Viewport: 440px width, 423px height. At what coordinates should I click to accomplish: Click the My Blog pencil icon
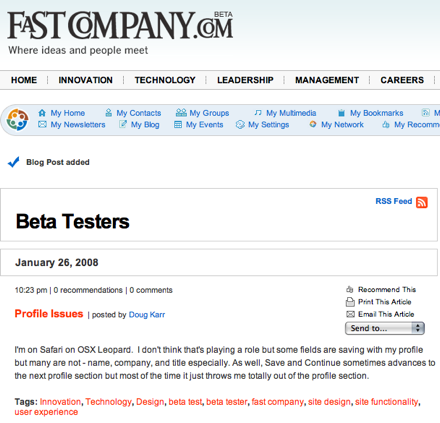123,124
